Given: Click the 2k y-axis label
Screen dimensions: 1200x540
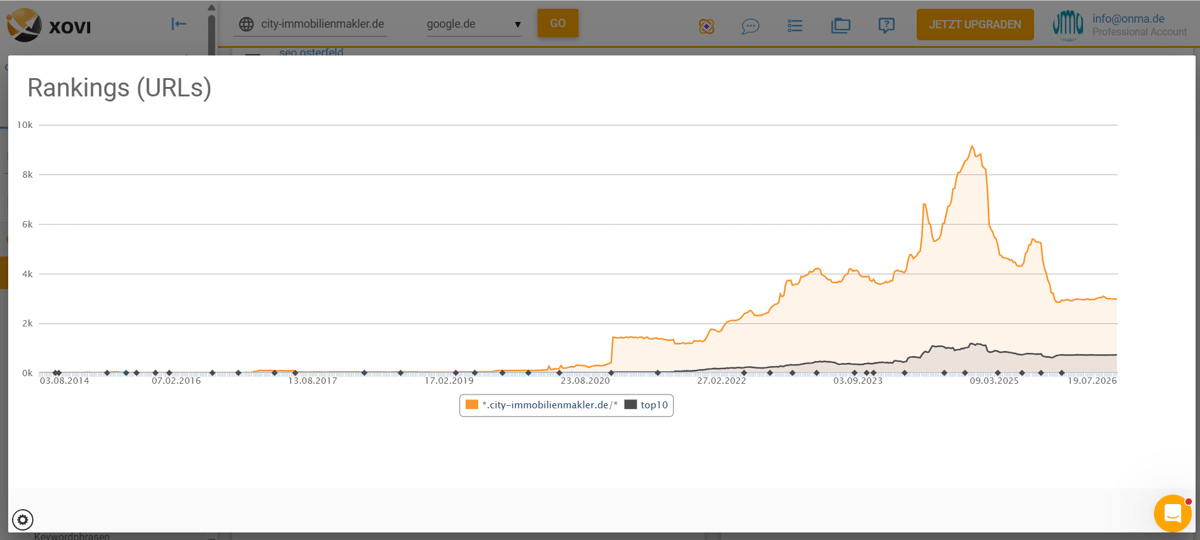Looking at the screenshot, I should click(27, 324).
